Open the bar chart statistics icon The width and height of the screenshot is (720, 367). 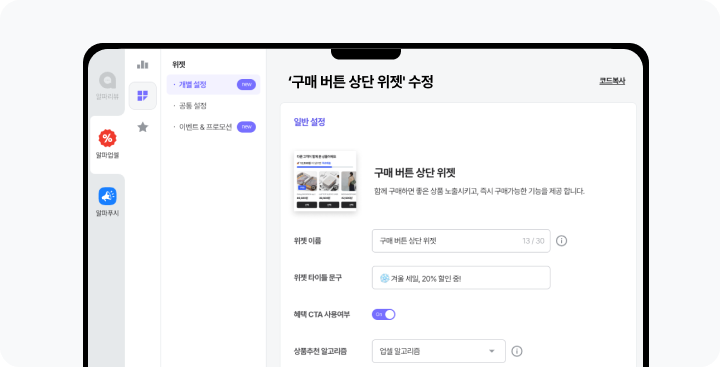143,65
